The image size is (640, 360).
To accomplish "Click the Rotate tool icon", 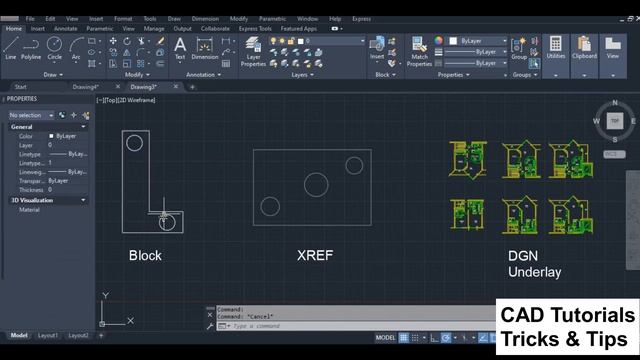I will [x=127, y=41].
